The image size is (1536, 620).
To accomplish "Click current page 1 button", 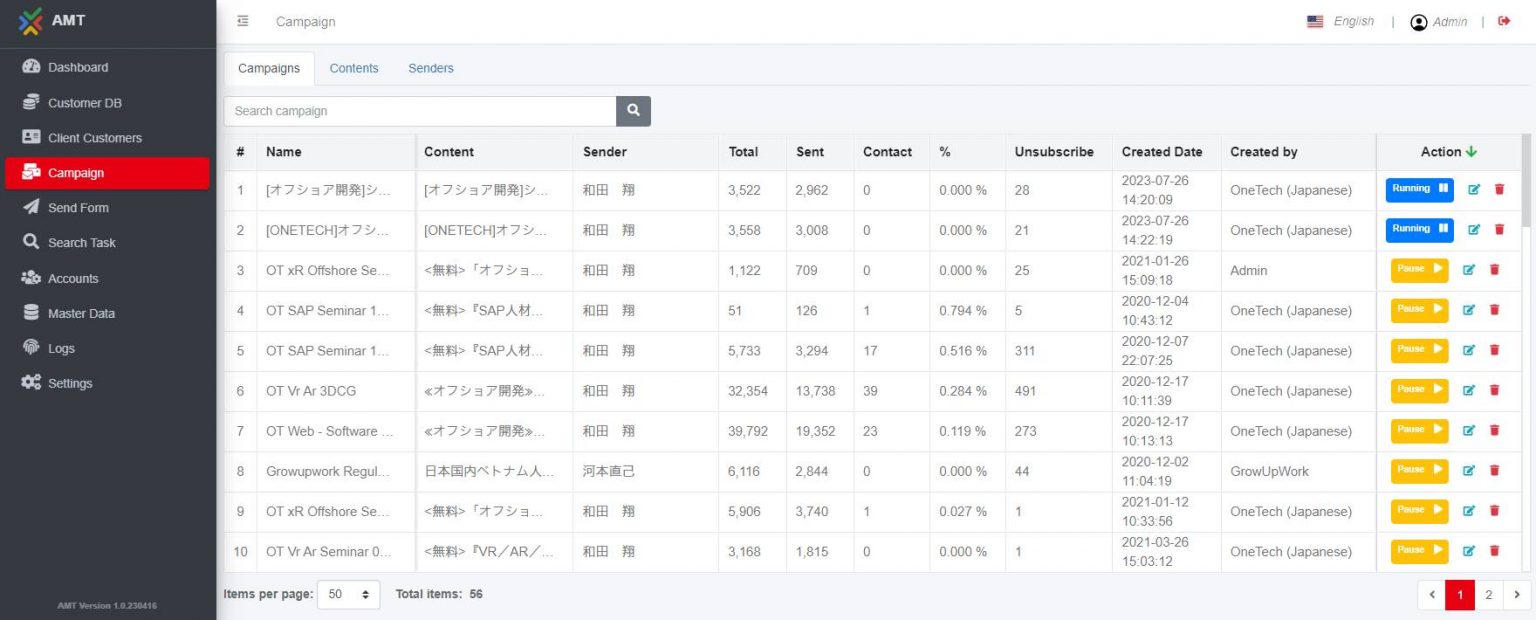I will [x=1460, y=595].
